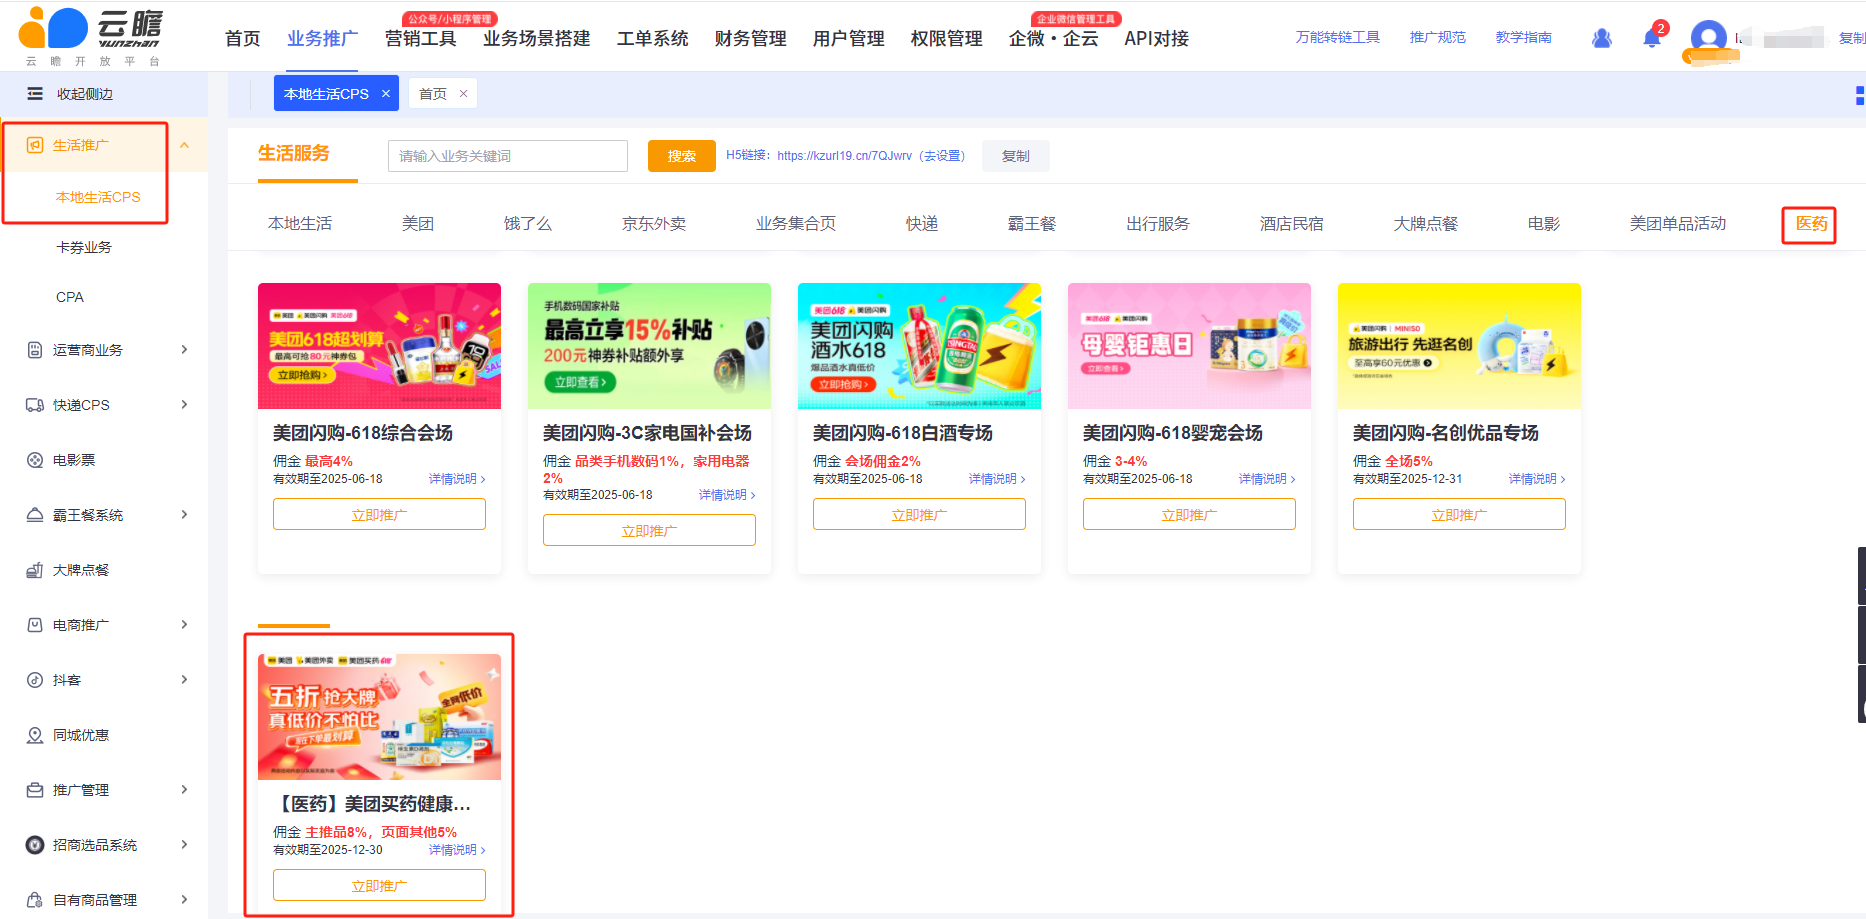Image resolution: width=1866 pixels, height=919 pixels.
Task: Click the 电影票 film icon
Action: pyautogui.click(x=35, y=460)
